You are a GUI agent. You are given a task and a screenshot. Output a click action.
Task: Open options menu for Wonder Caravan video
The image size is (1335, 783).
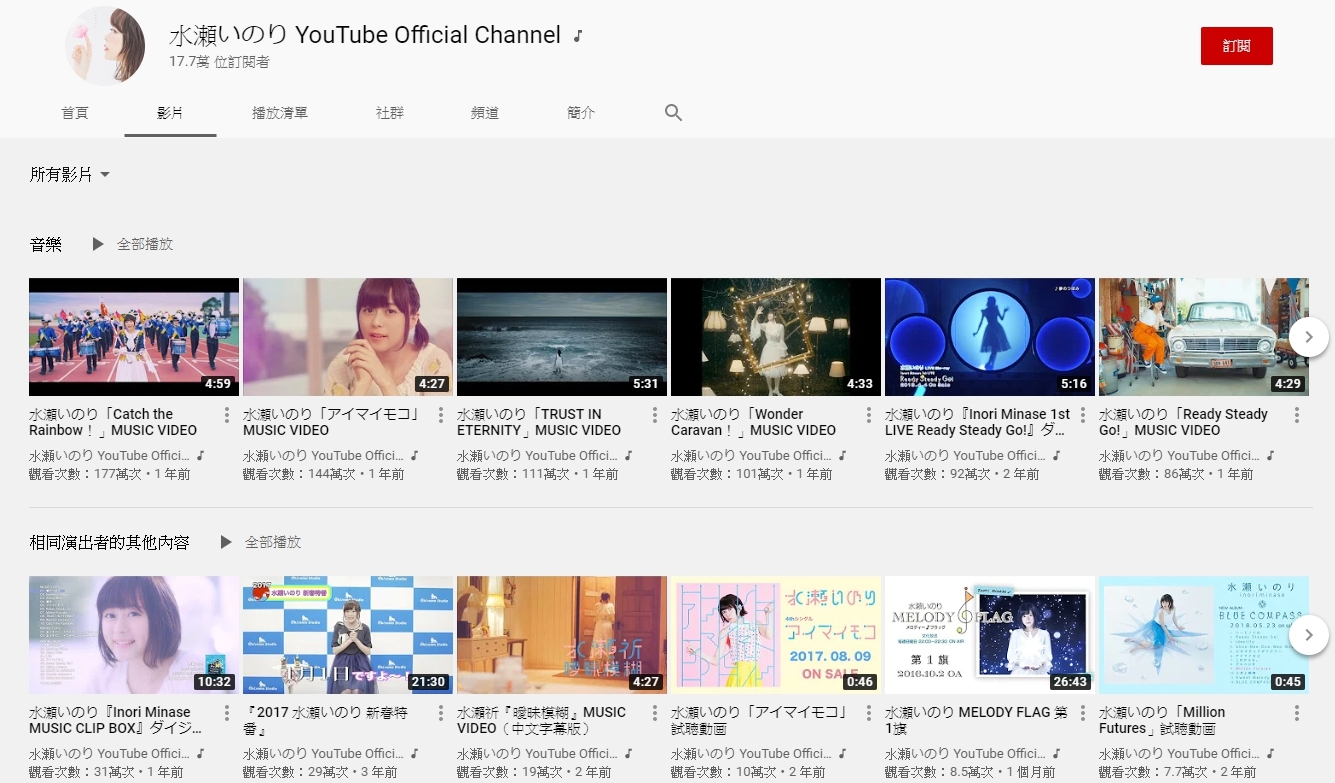[x=869, y=415]
